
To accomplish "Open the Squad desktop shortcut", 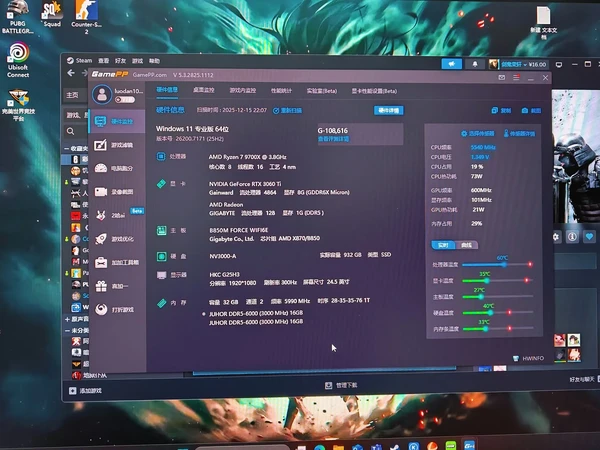I will pyautogui.click(x=52, y=14).
